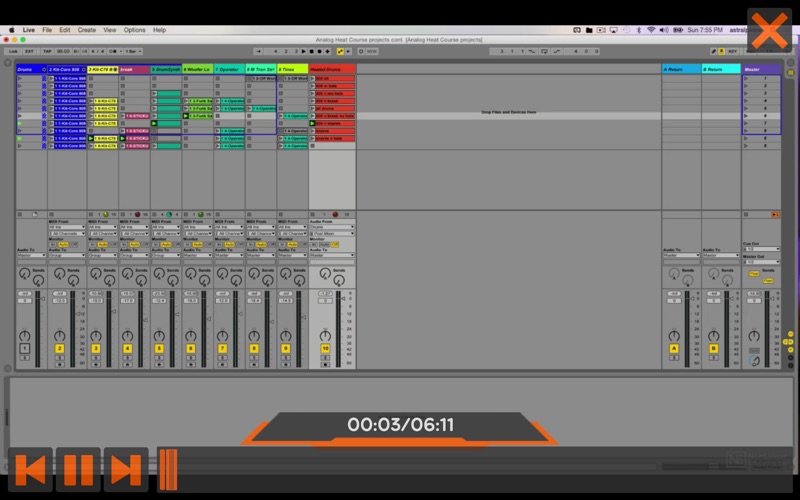
Task: Toggle the yellow automation arm button
Action: (340, 52)
